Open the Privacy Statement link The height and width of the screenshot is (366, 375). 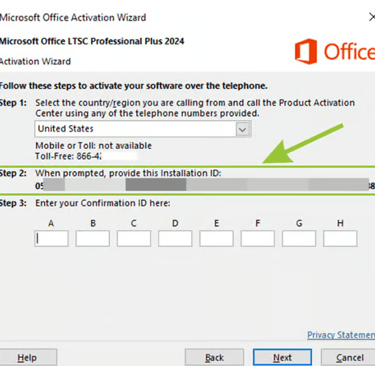point(341,335)
